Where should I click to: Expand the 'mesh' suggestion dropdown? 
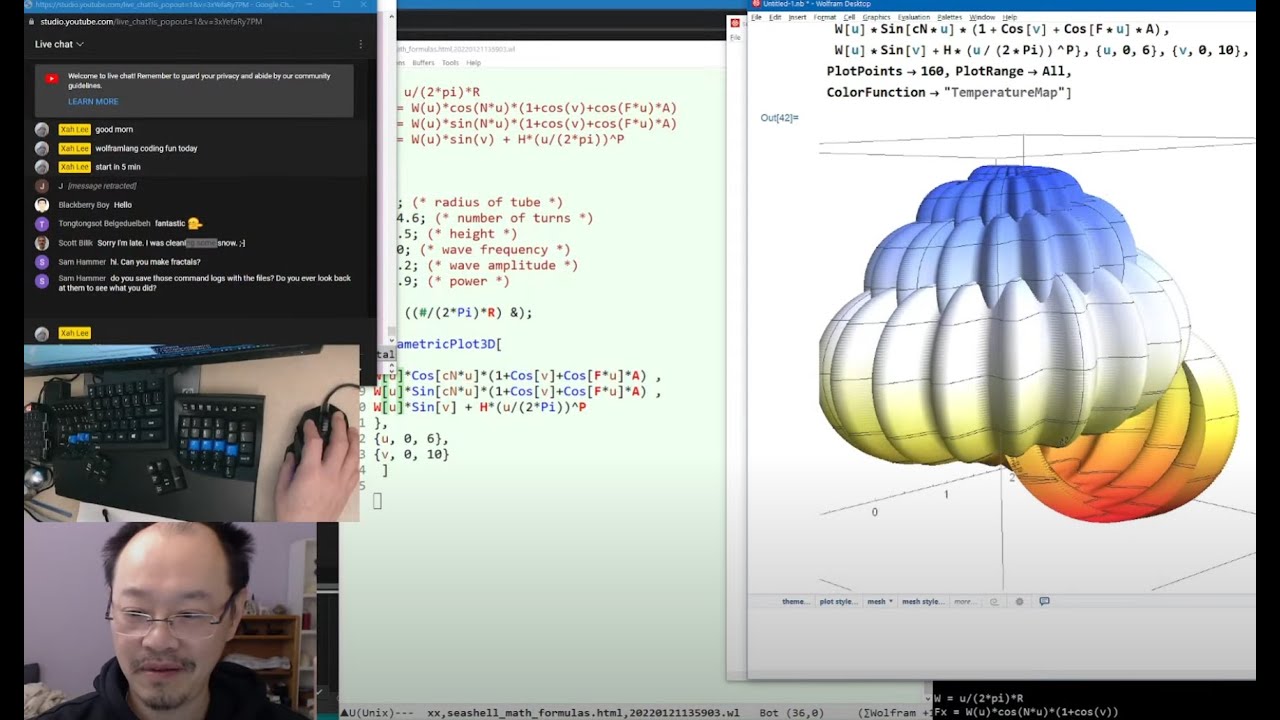click(x=880, y=602)
